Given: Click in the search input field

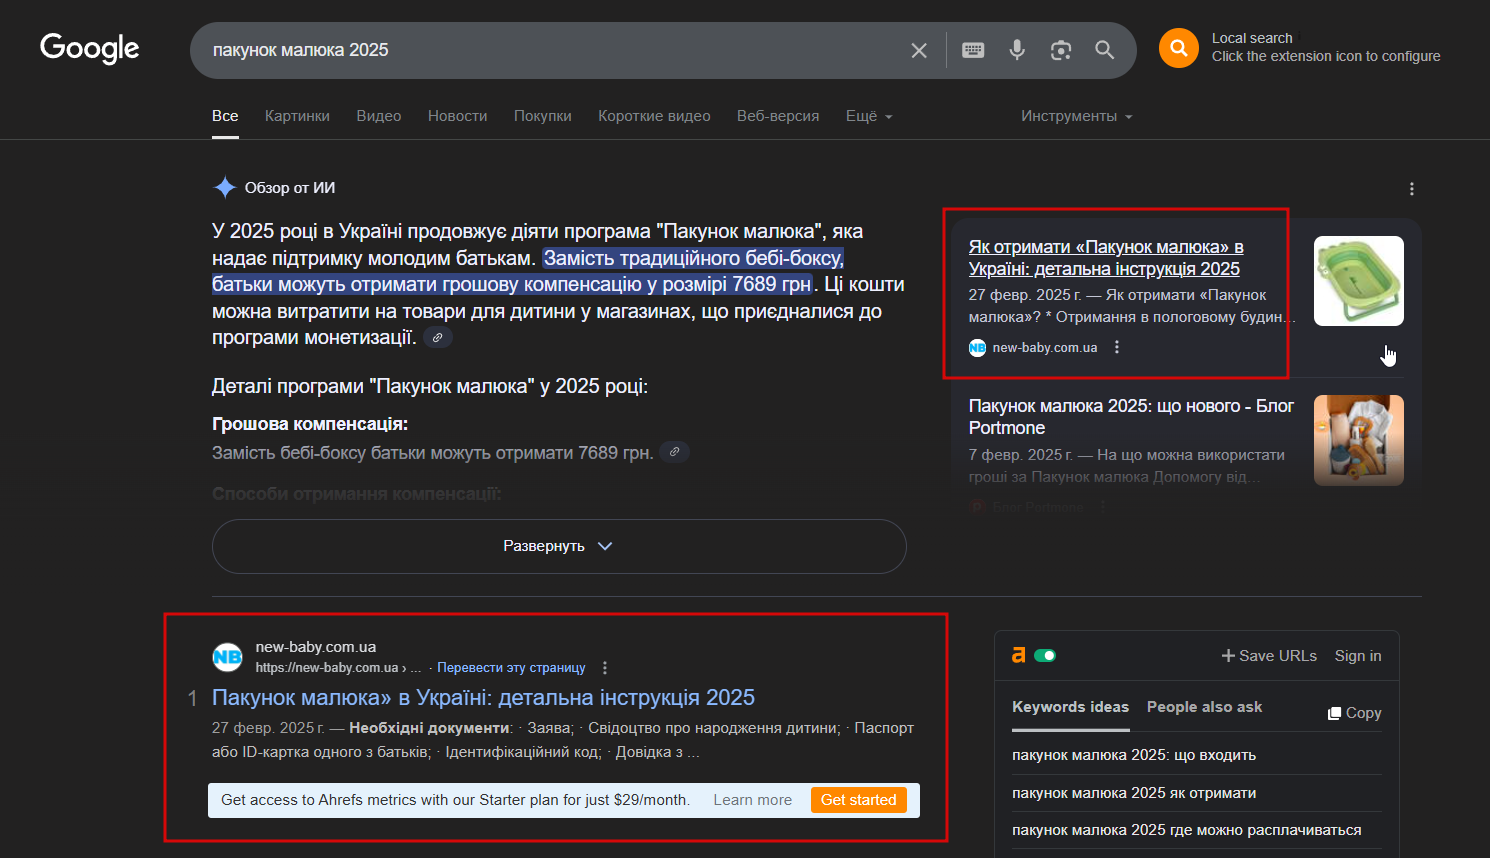Looking at the screenshot, I should point(550,50).
